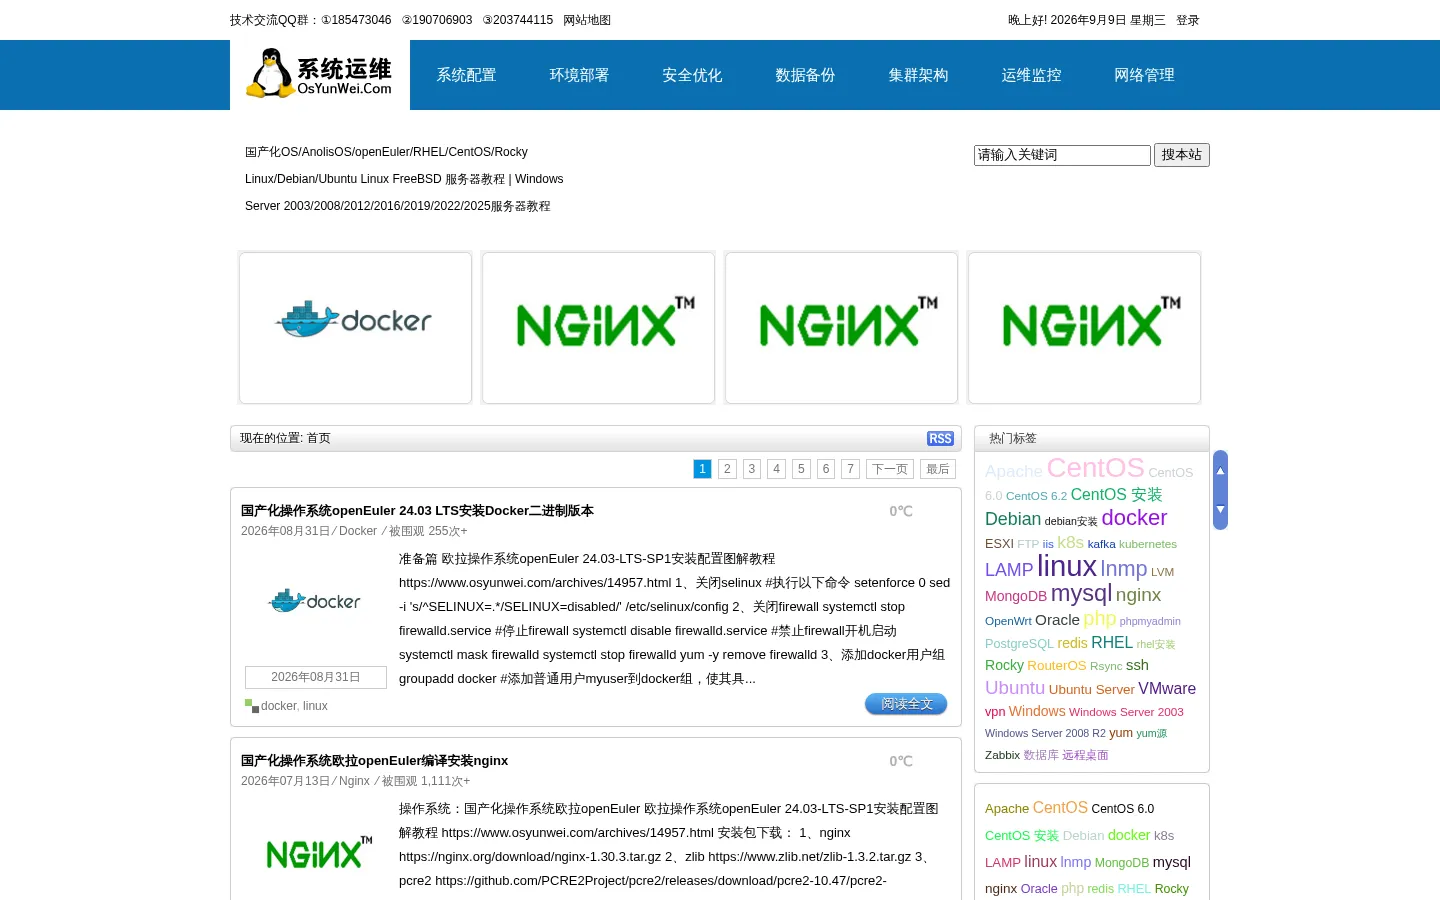Open the 网站地图 link

587,20
